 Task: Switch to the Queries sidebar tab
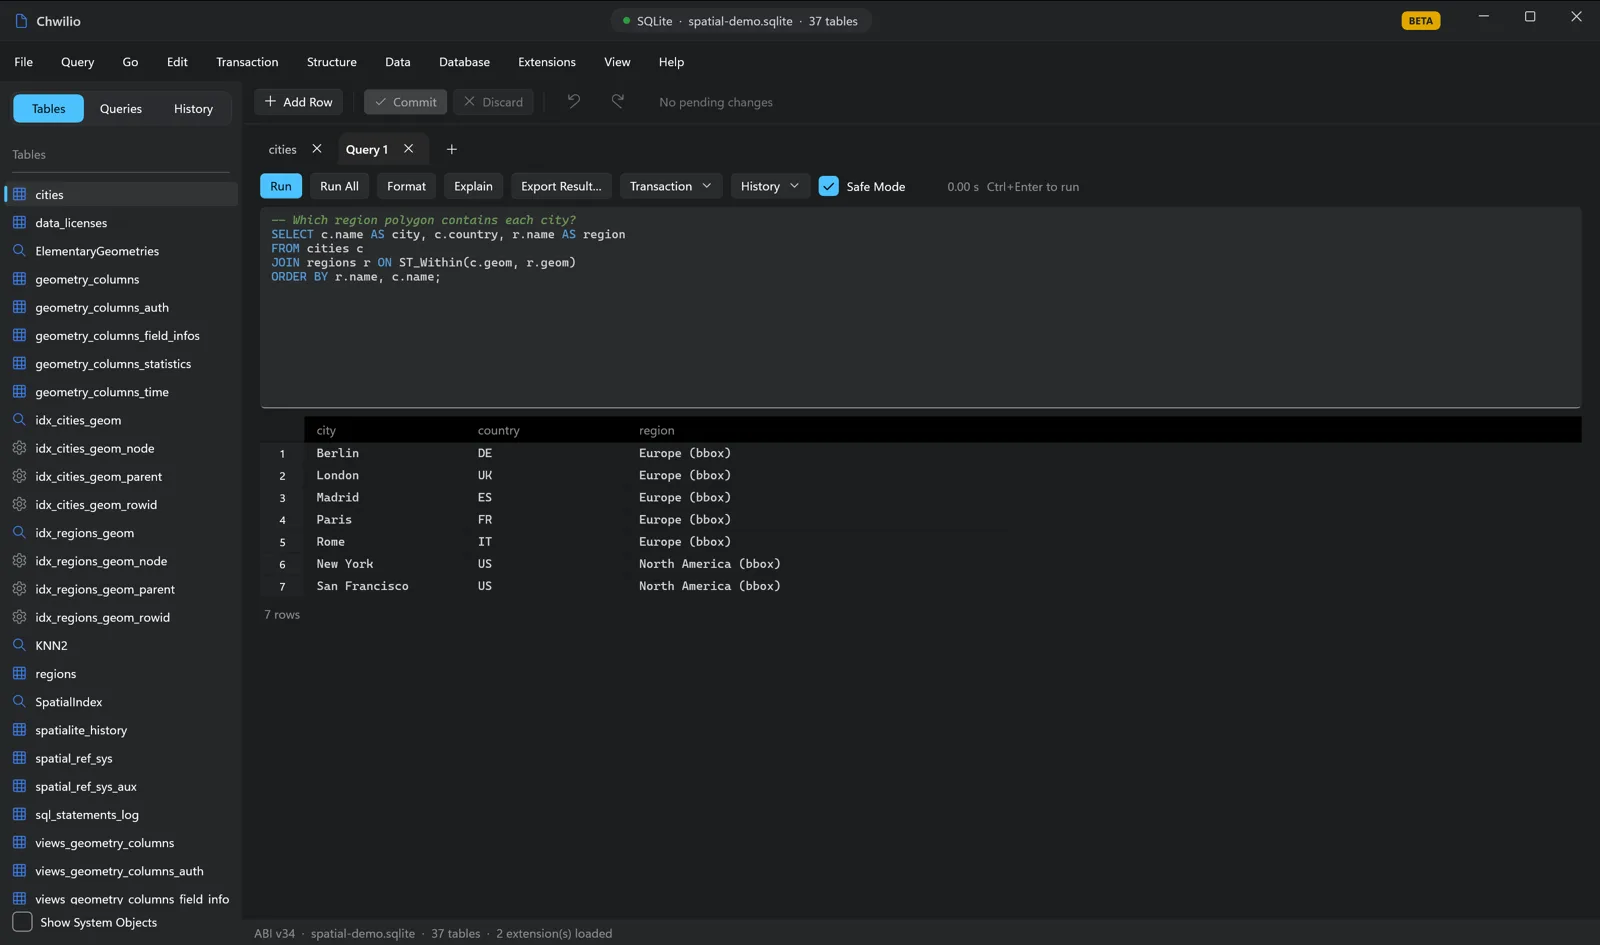click(121, 108)
